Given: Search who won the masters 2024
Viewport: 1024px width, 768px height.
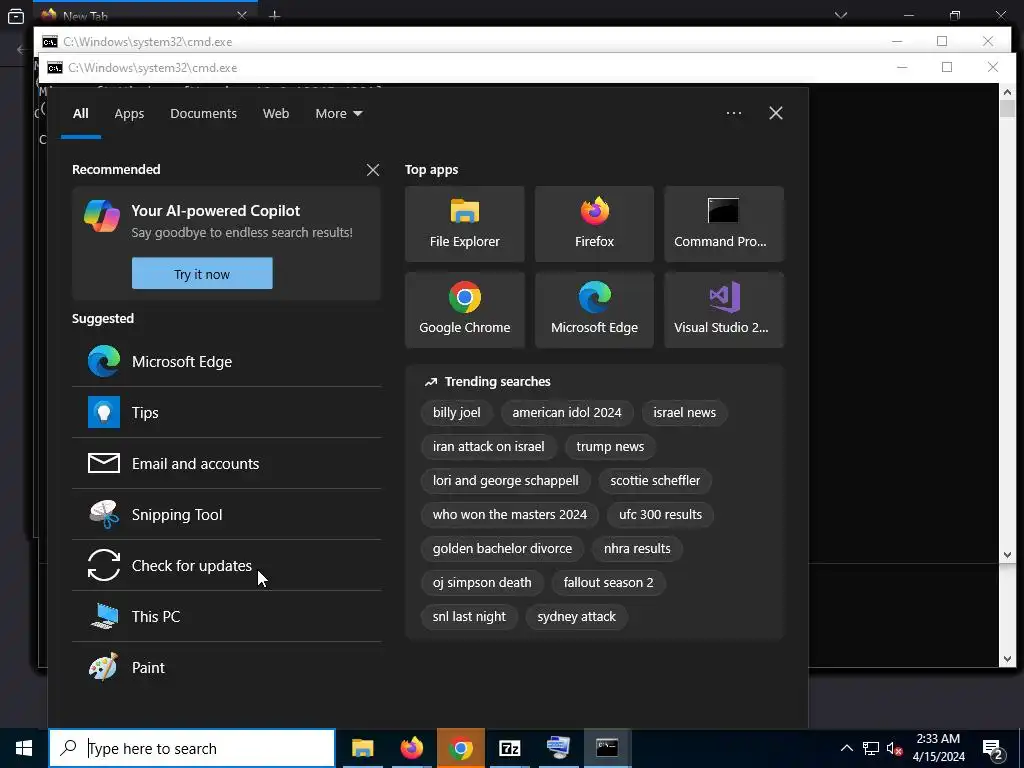Looking at the screenshot, I should 510,515.
